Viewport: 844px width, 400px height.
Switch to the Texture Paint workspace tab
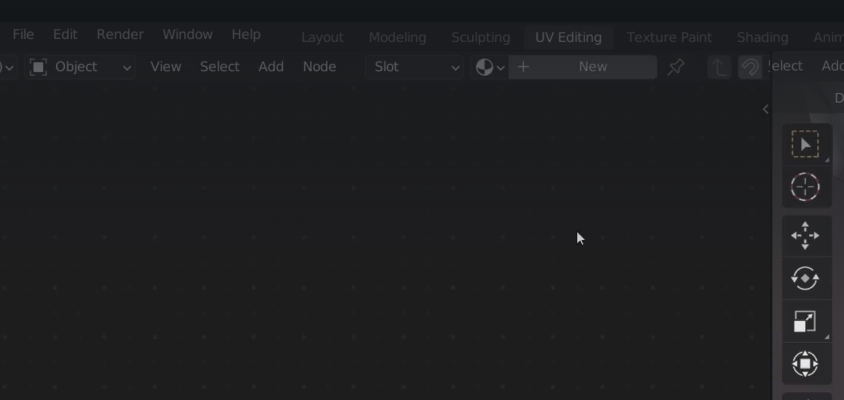click(669, 38)
